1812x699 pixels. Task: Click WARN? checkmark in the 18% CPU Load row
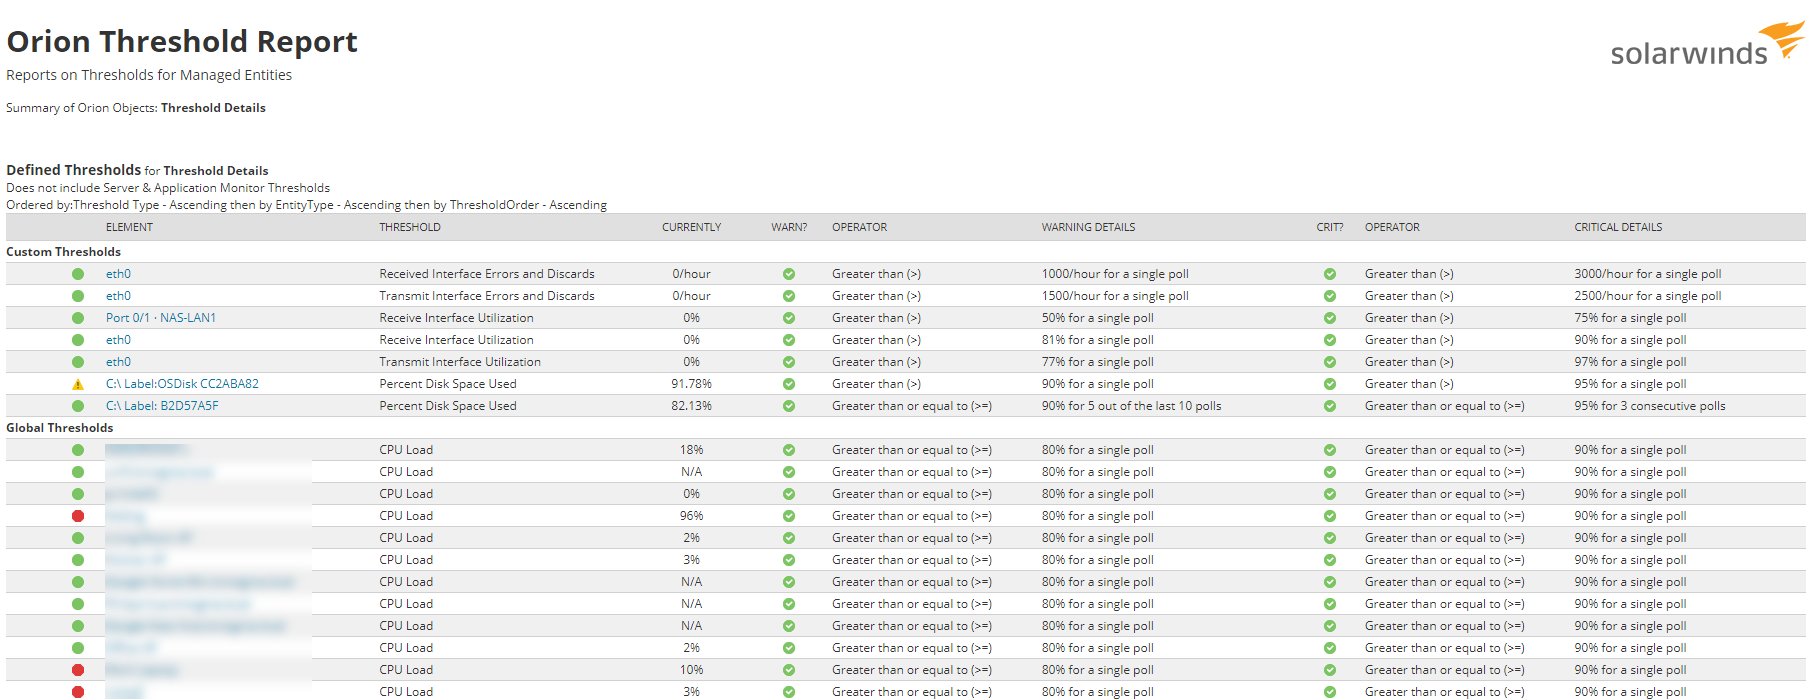[x=789, y=450]
